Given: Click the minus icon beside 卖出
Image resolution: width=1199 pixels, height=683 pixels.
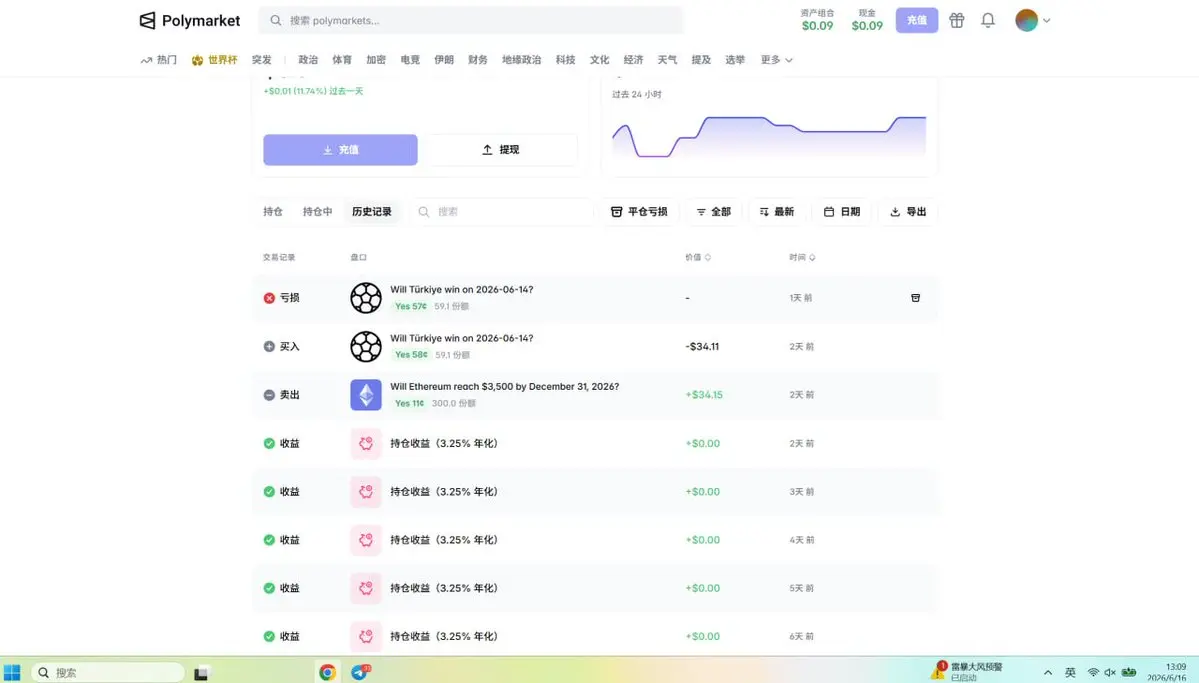Looking at the screenshot, I should (269, 395).
